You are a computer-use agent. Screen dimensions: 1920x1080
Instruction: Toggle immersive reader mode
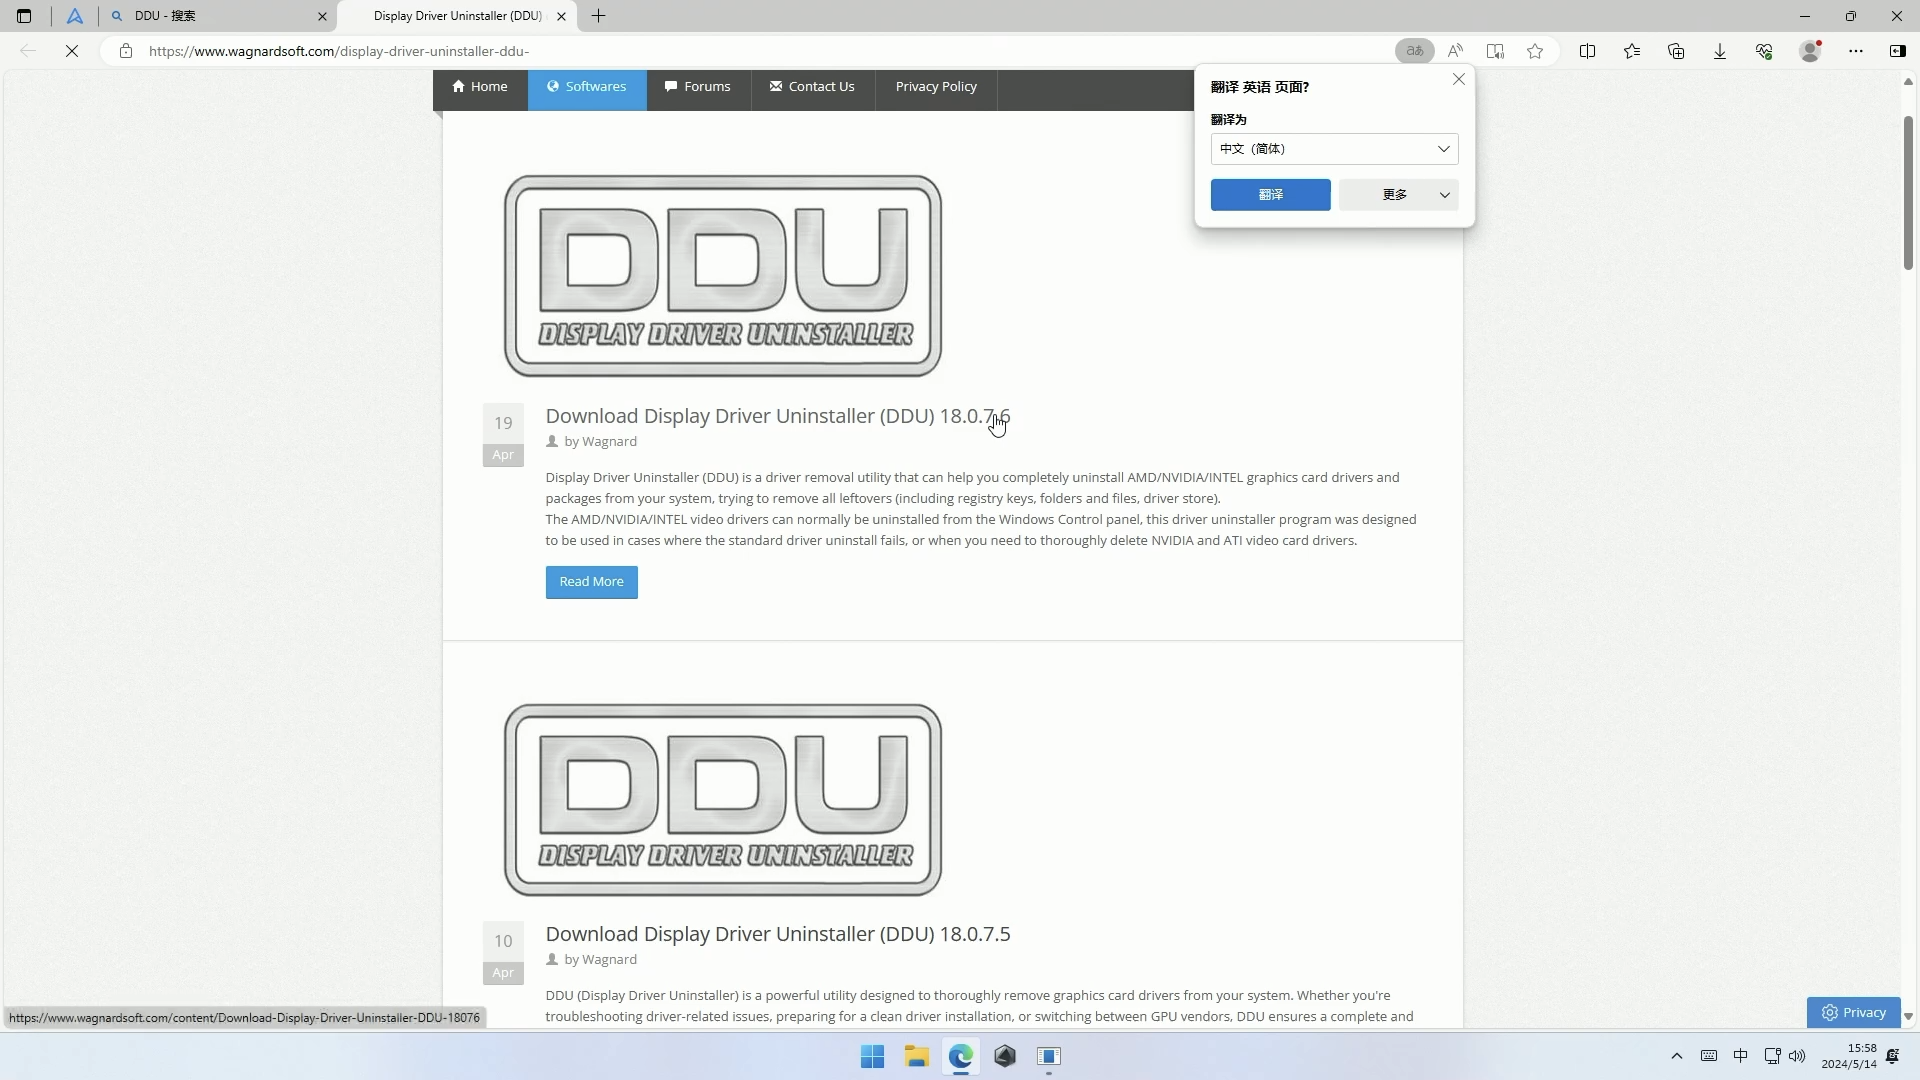click(1495, 51)
